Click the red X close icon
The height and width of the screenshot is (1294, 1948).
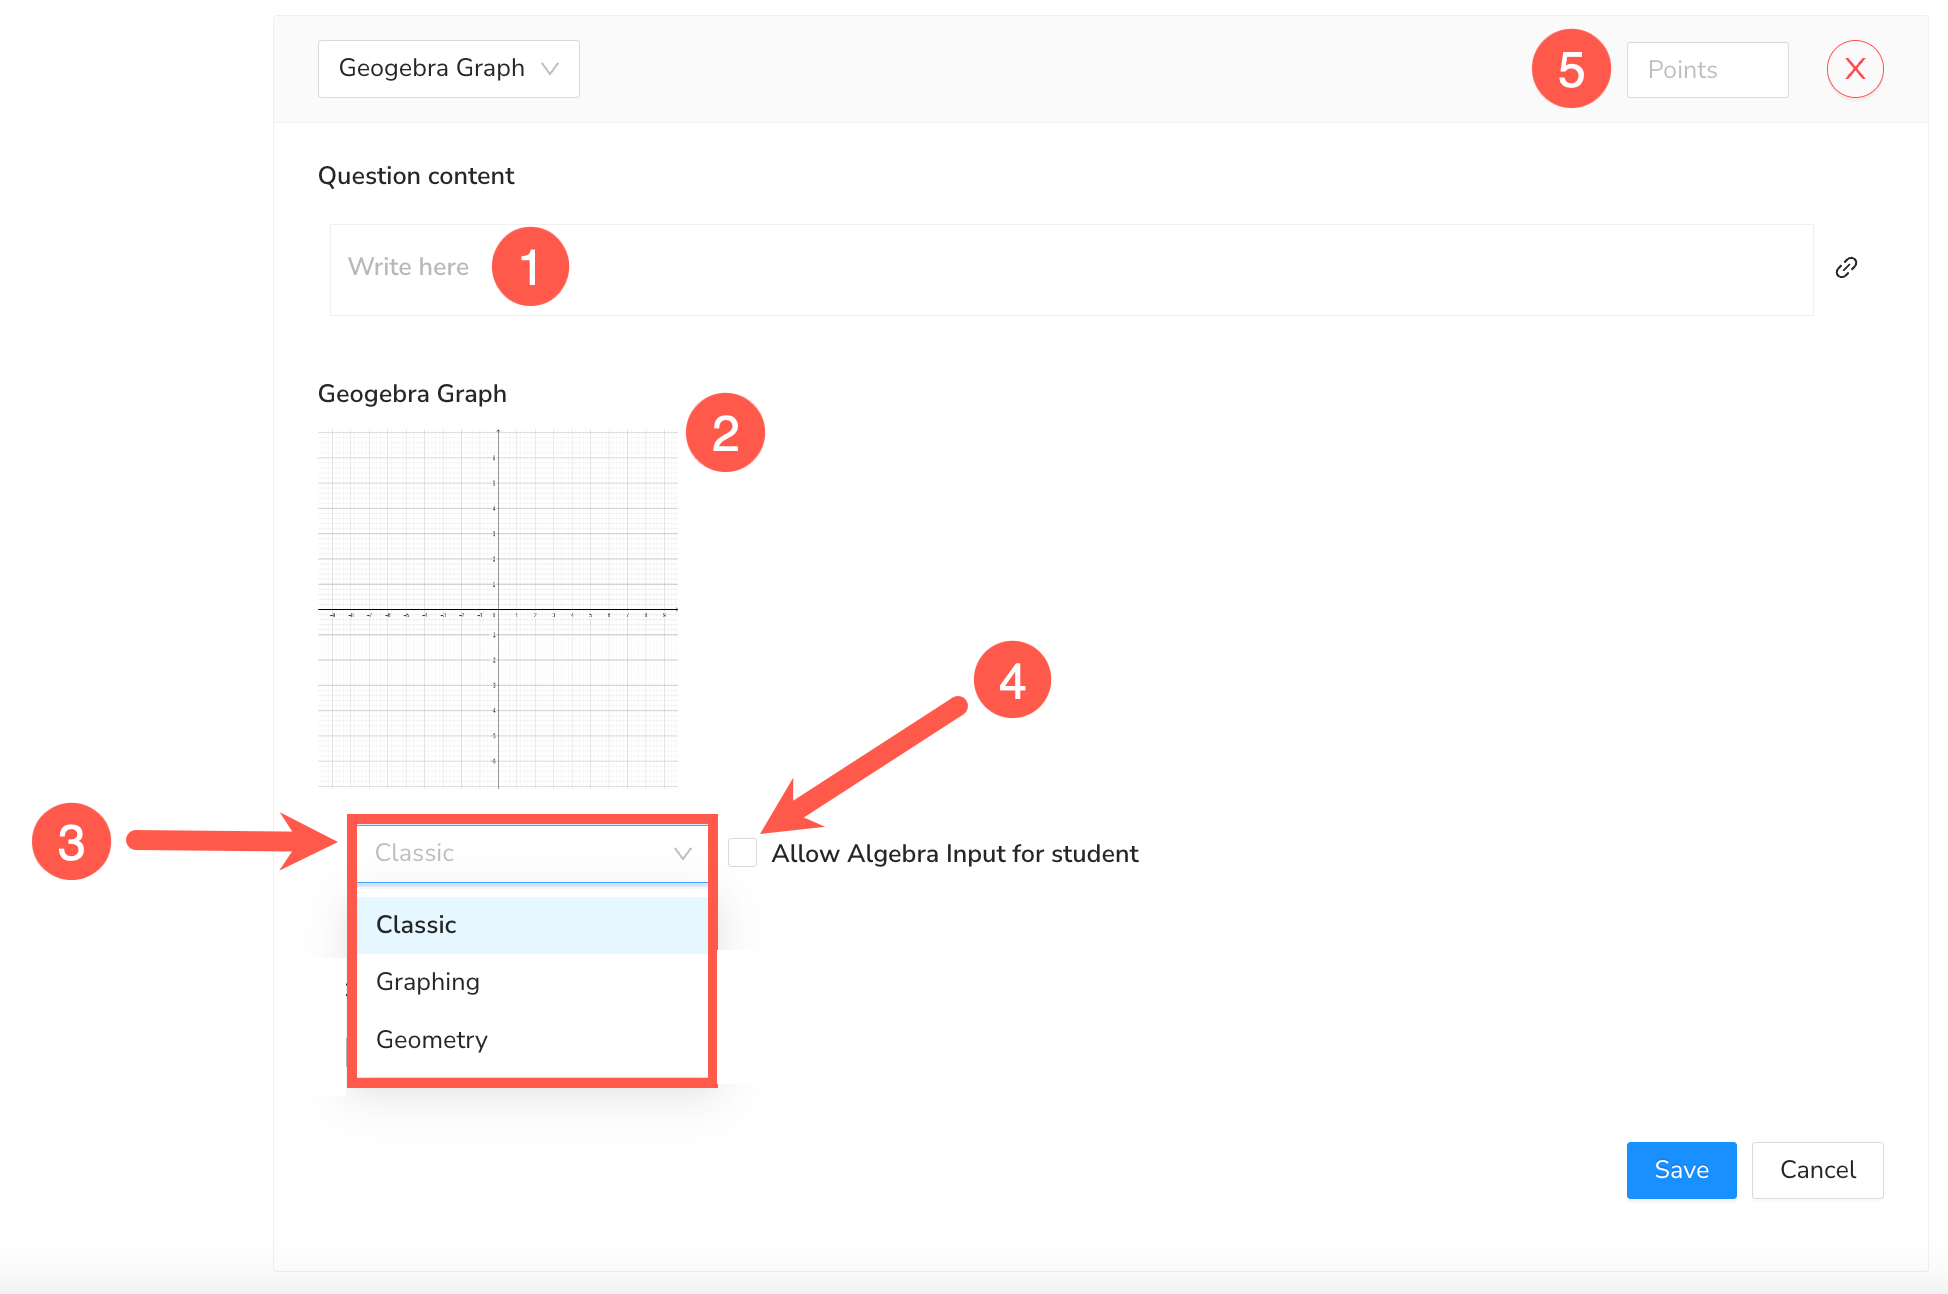[x=1855, y=68]
